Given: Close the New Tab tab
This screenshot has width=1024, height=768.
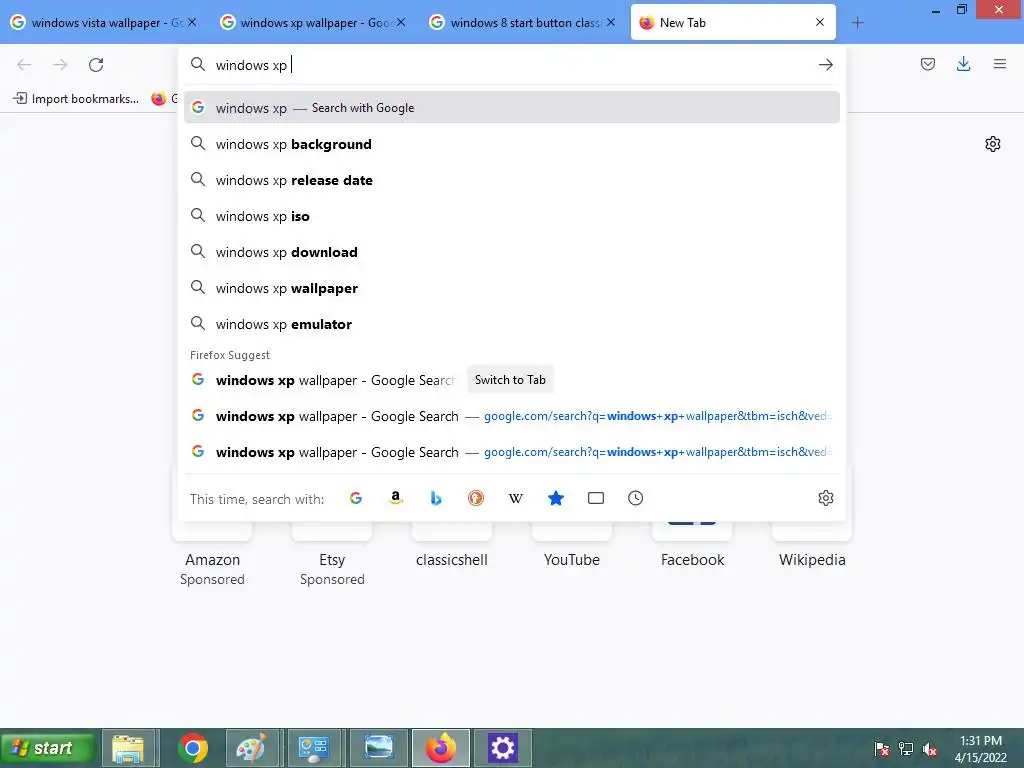Looking at the screenshot, I should pos(820,22).
